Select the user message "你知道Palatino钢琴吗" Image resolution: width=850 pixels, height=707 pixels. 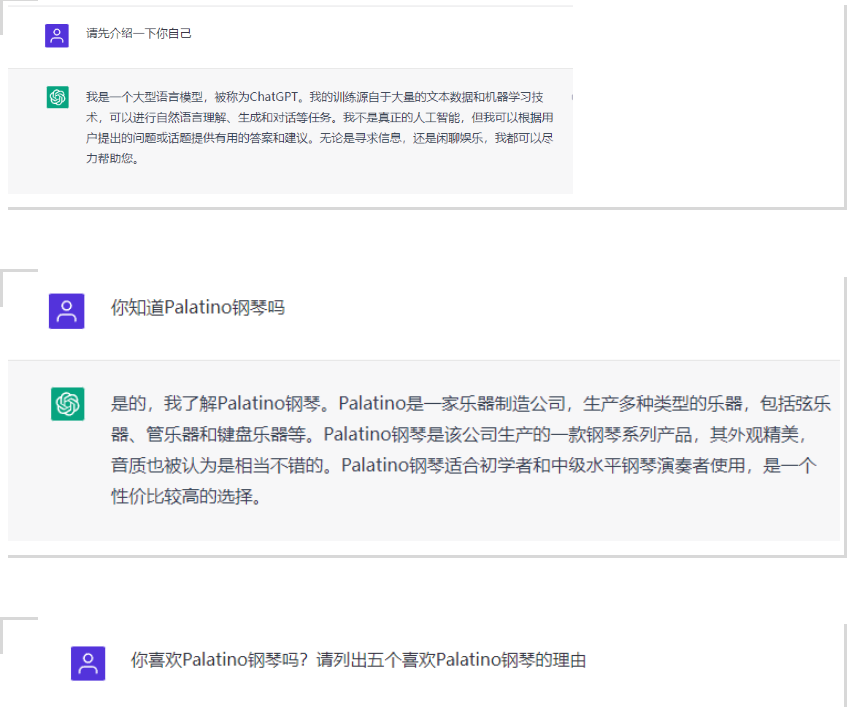click(197, 308)
